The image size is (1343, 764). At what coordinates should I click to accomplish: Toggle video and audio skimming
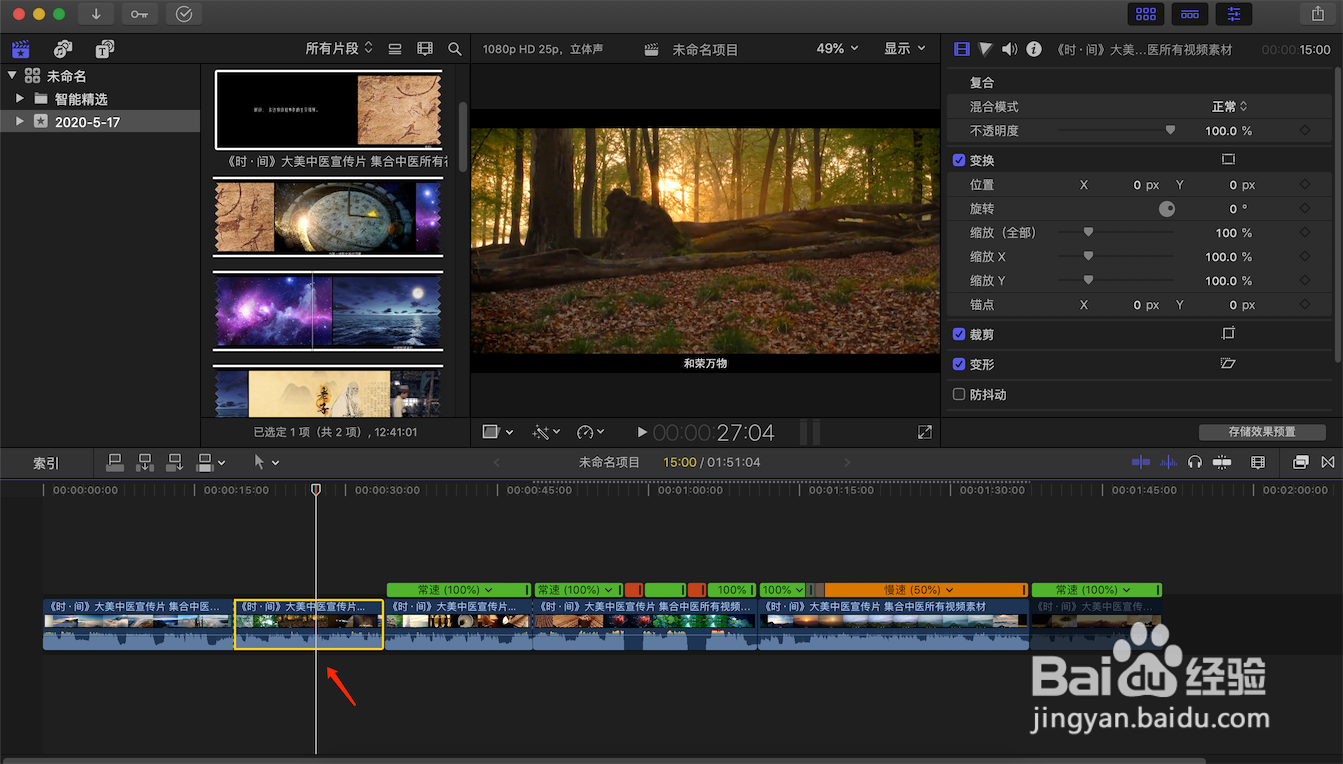point(1140,462)
